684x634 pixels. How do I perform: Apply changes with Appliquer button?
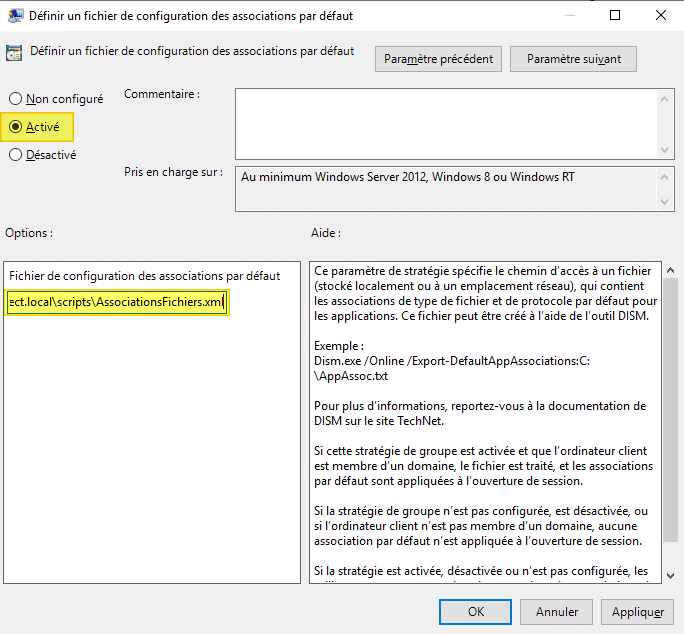point(637,612)
